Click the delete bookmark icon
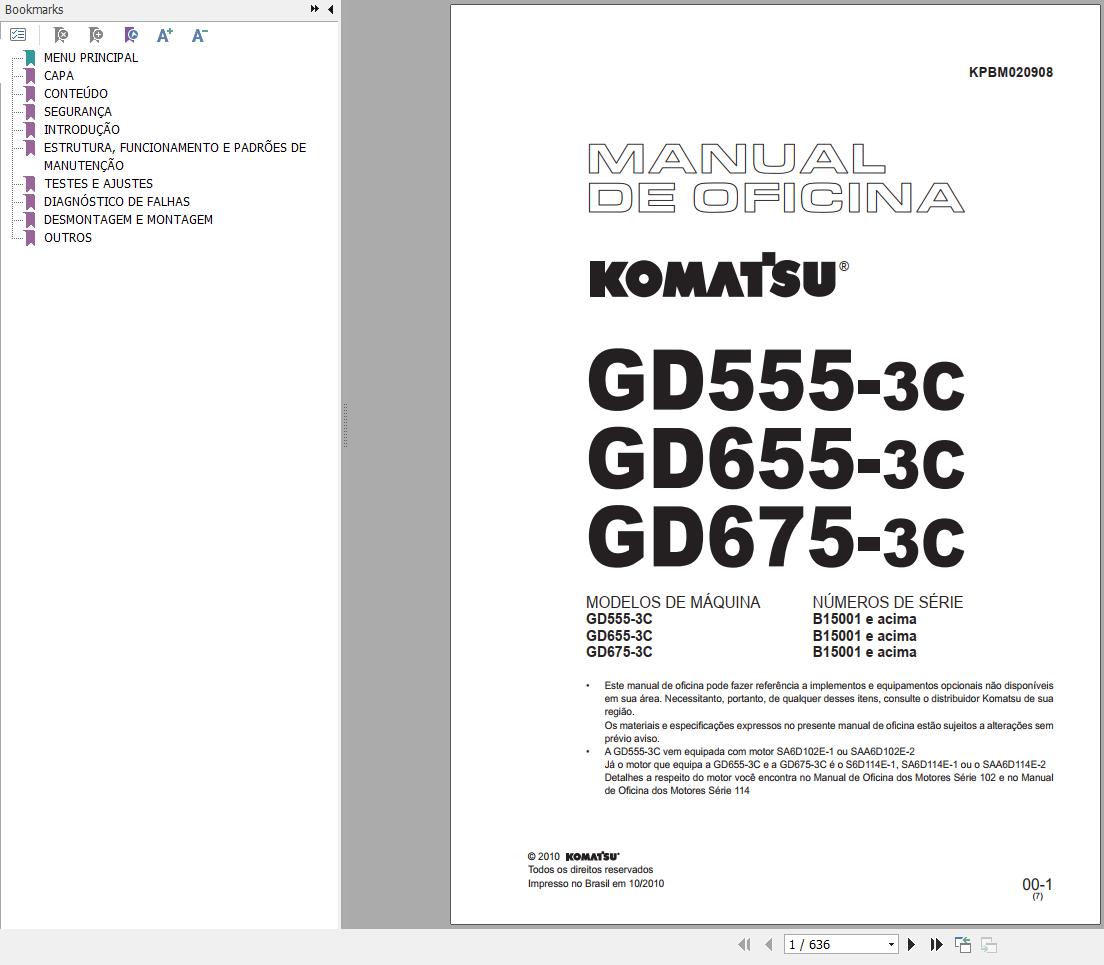Screen dimensions: 1104x965 click(61, 34)
